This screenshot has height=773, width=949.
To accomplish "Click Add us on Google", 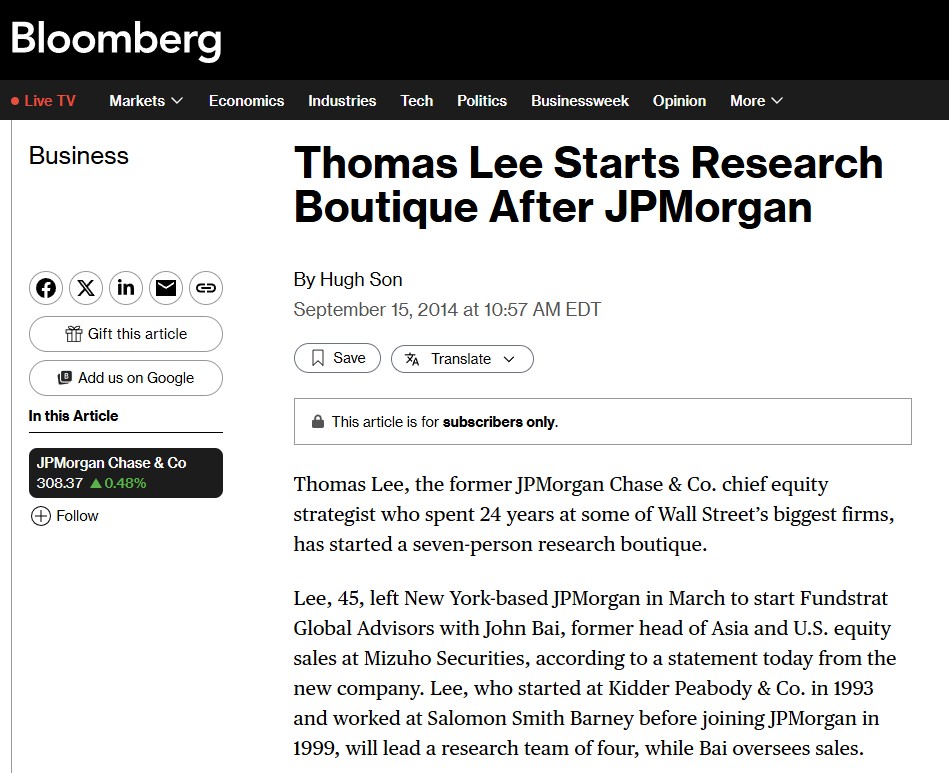I will pyautogui.click(x=126, y=378).
